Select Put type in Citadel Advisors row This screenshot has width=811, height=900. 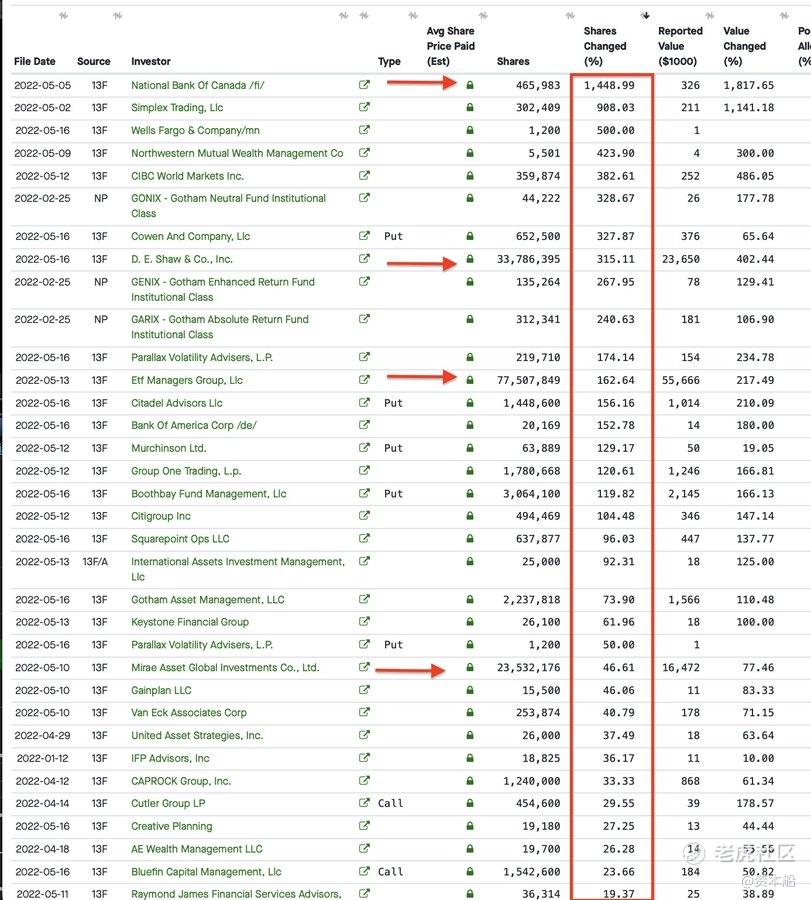(393, 403)
